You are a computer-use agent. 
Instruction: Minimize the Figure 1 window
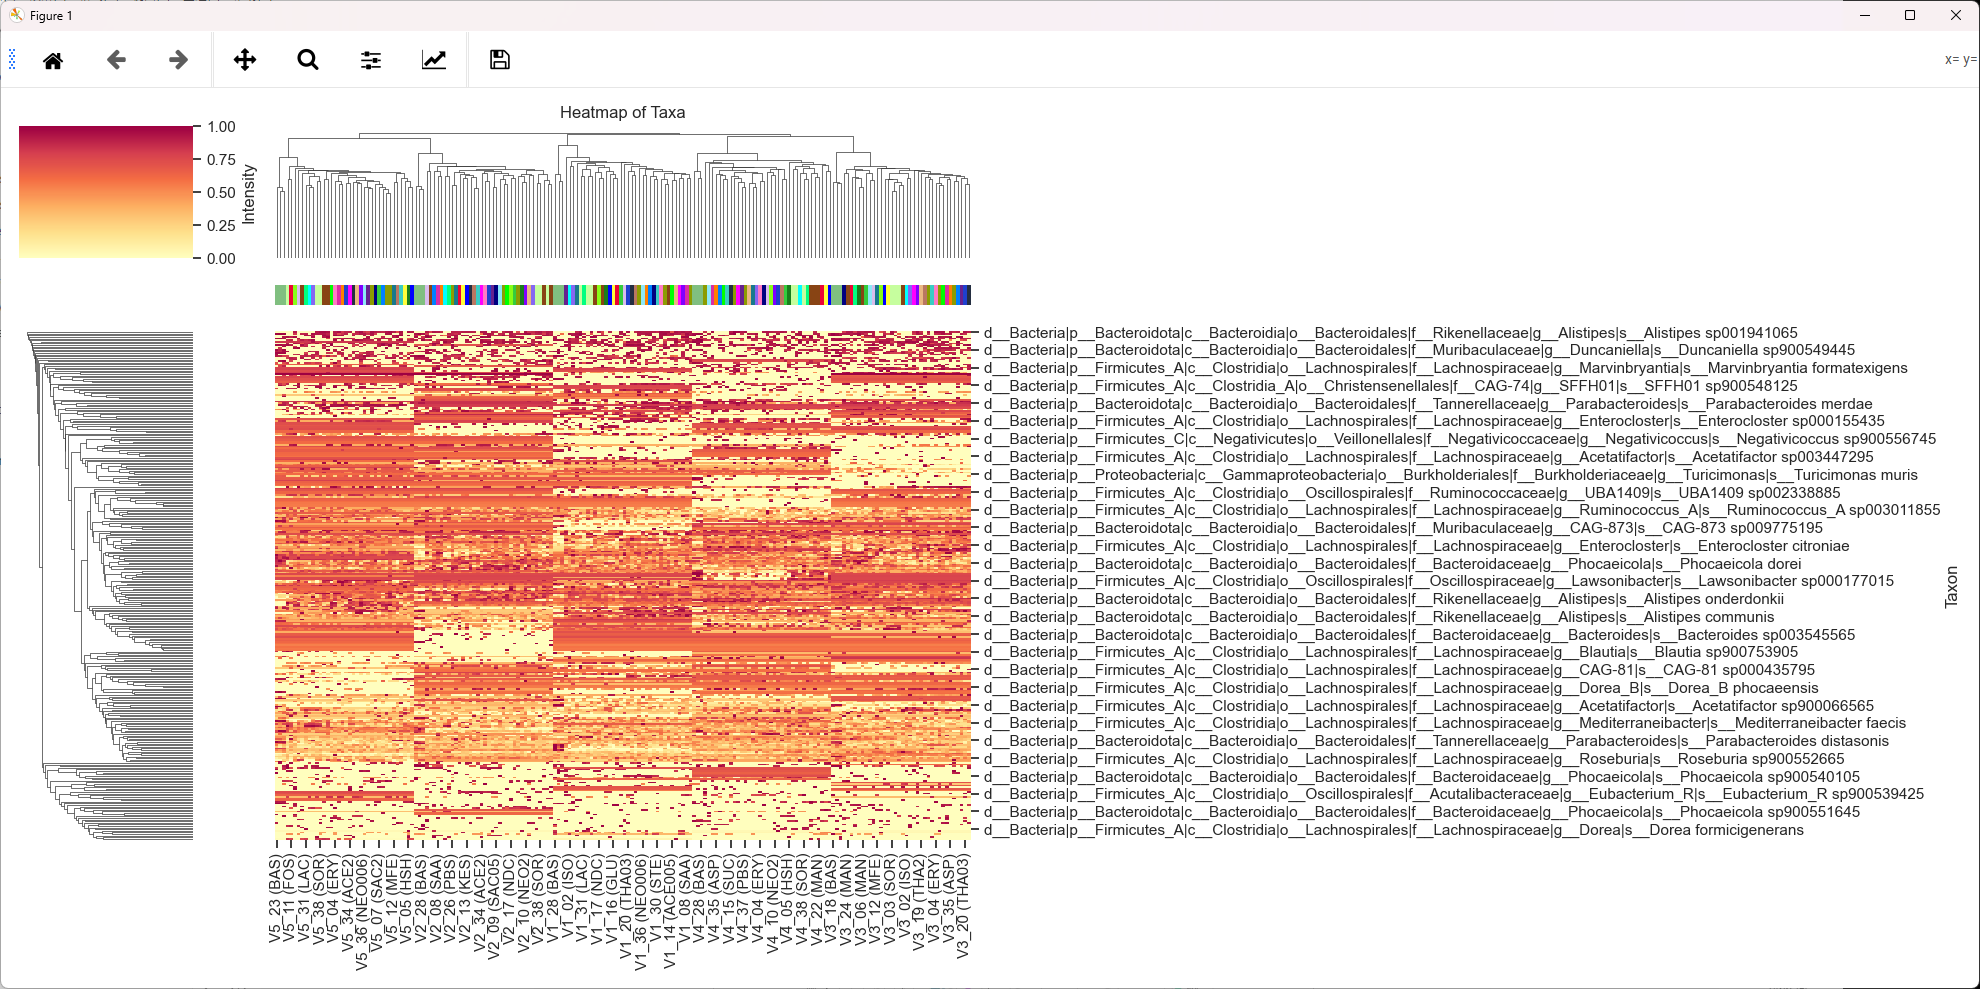coord(1865,15)
